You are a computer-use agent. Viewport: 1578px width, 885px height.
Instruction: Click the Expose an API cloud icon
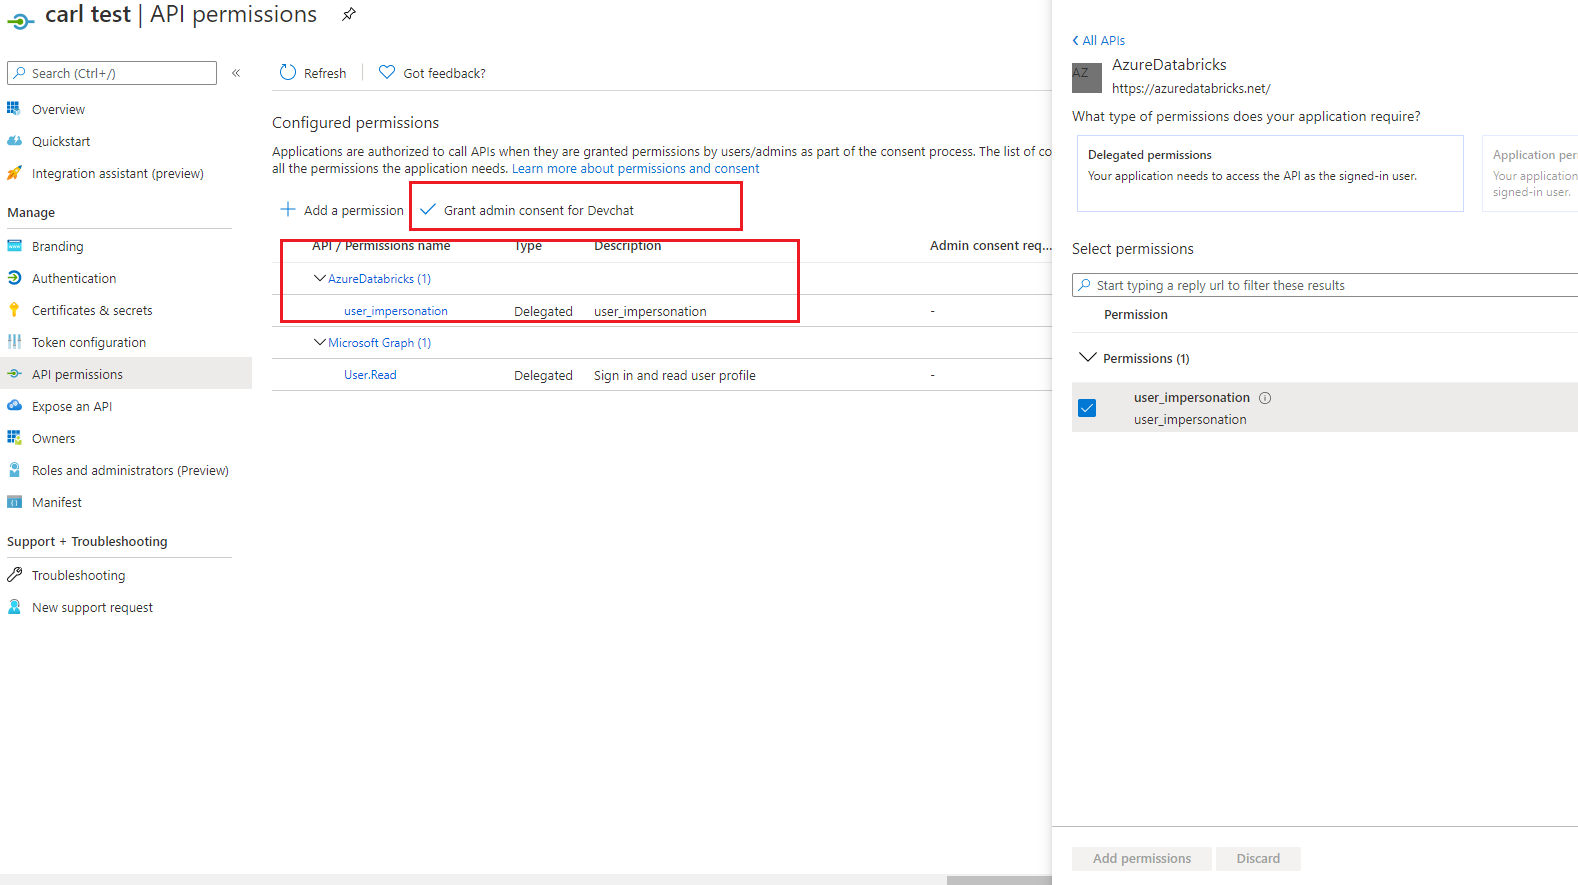(x=14, y=406)
